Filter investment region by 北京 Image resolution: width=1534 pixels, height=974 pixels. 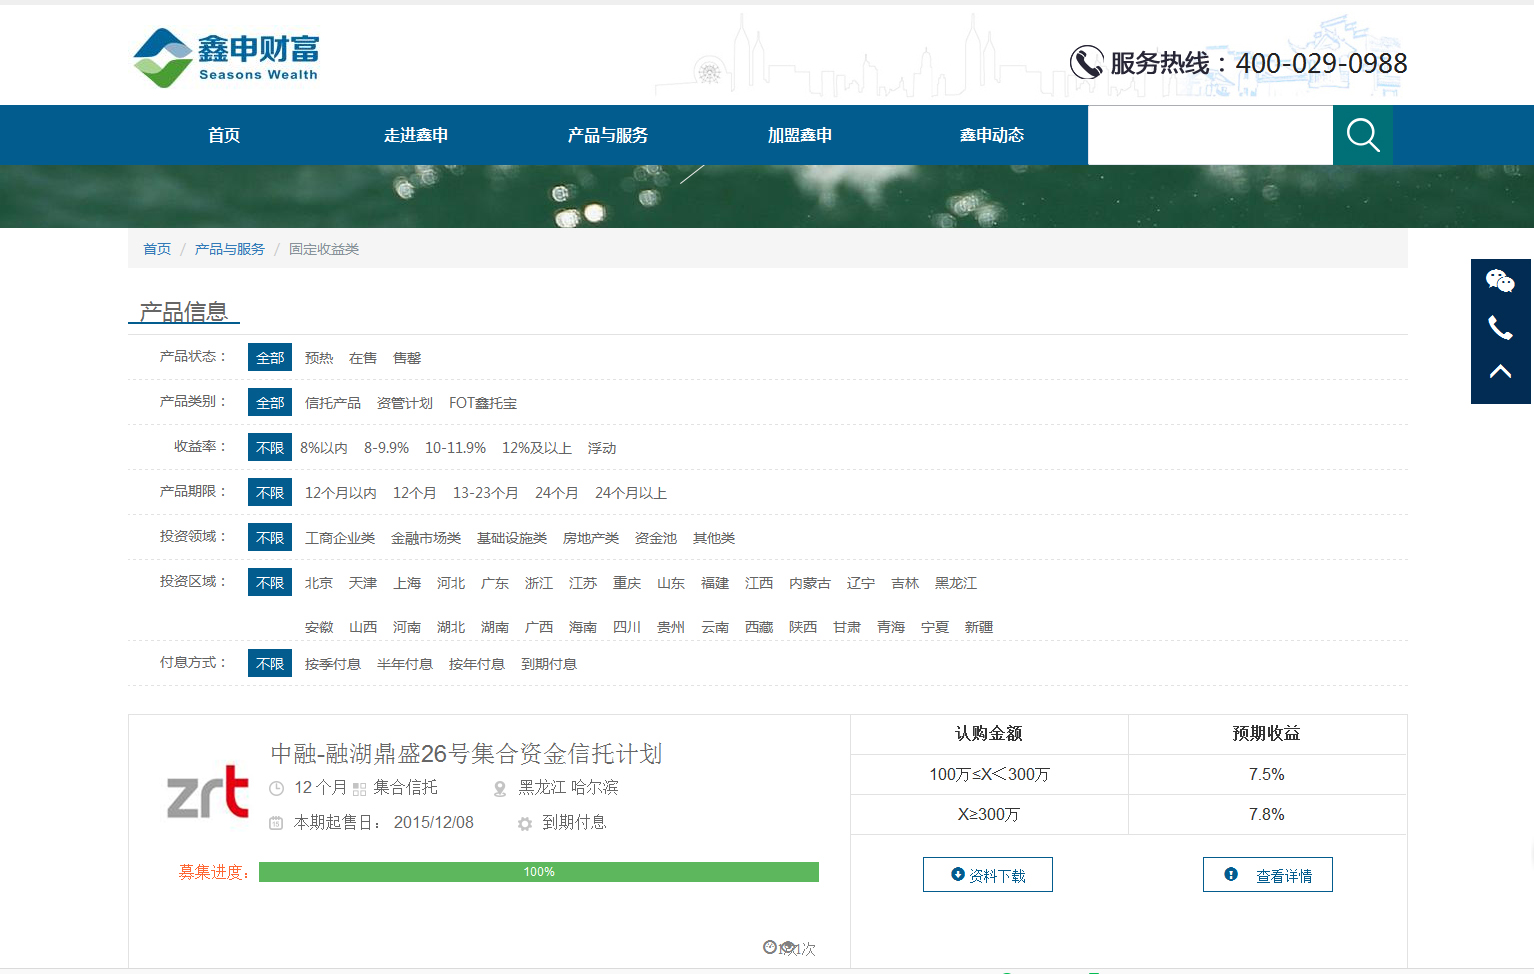point(318,583)
